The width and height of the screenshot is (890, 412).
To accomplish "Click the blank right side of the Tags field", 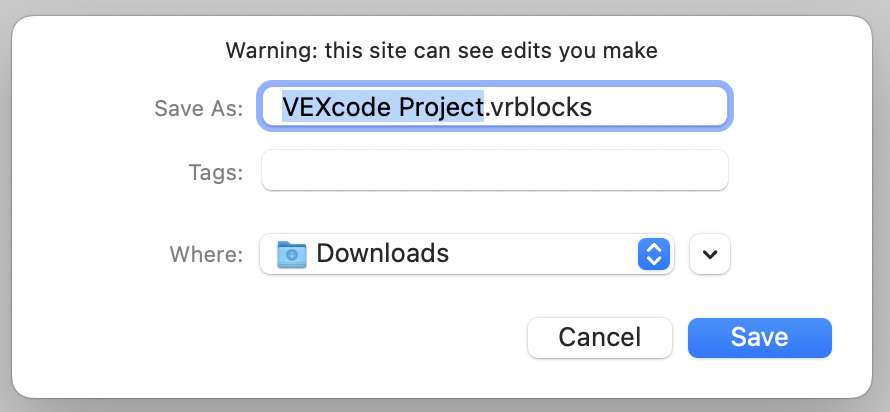I will 660,170.
